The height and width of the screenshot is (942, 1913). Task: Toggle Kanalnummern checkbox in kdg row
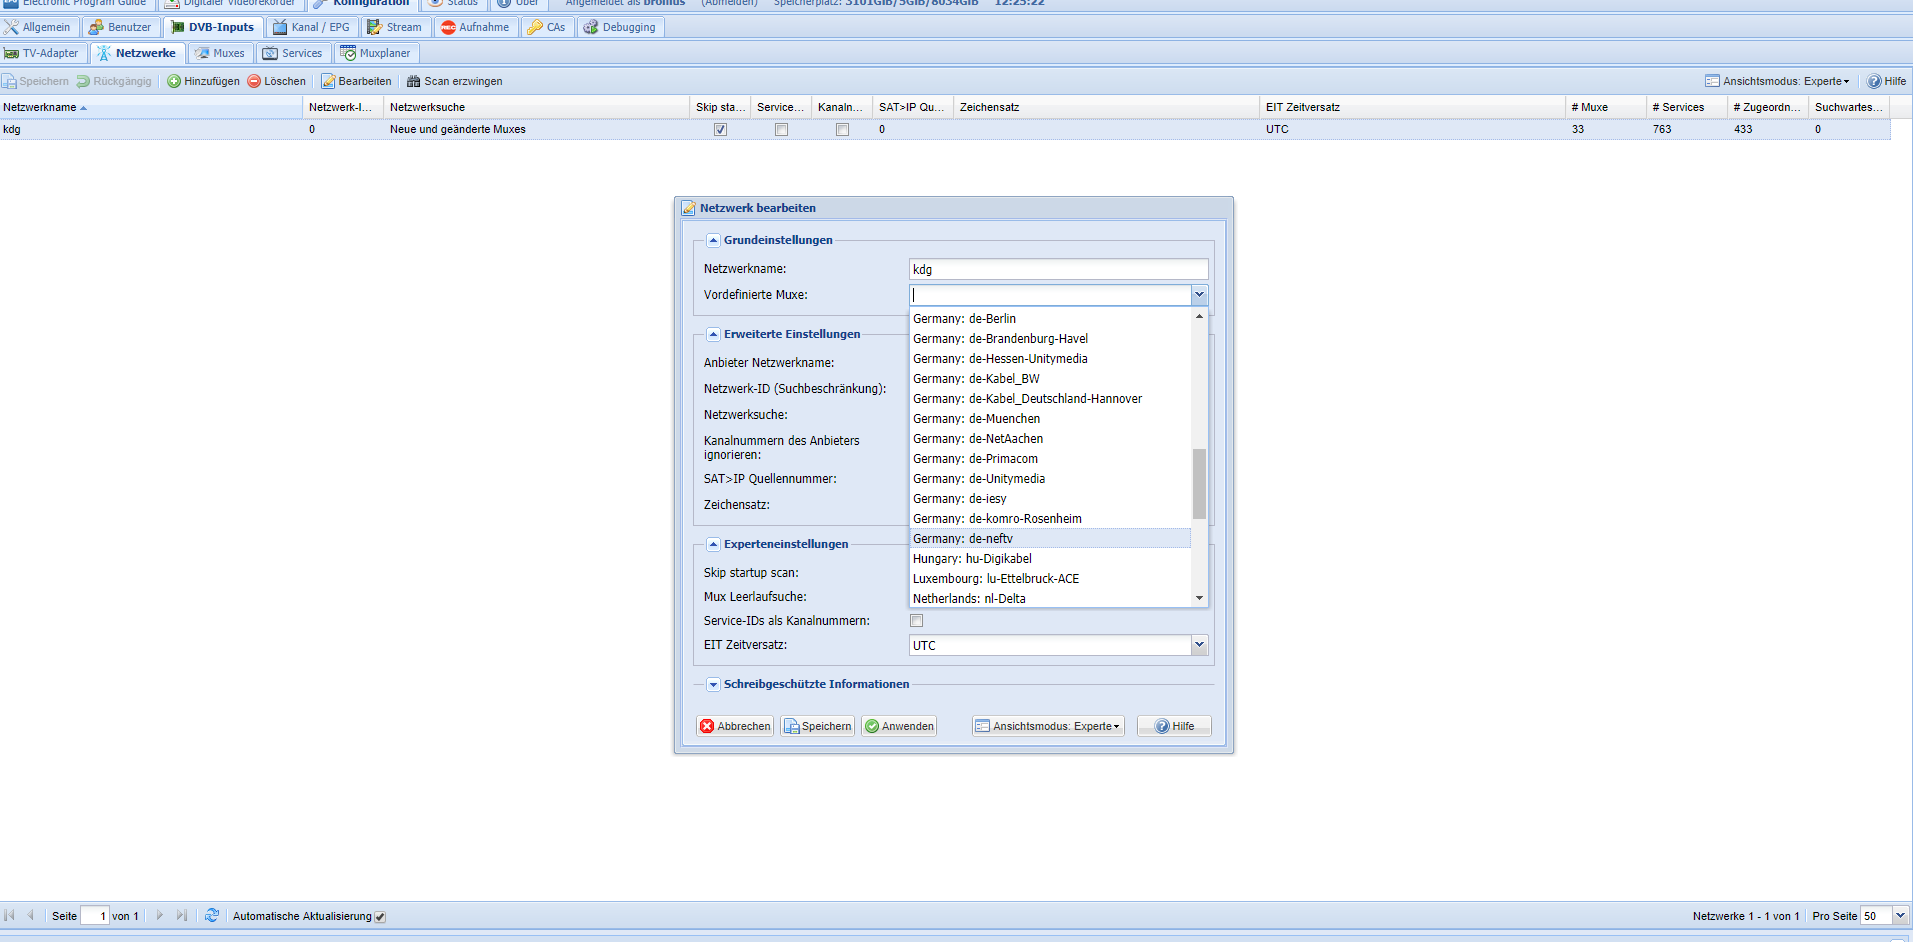[x=842, y=130]
